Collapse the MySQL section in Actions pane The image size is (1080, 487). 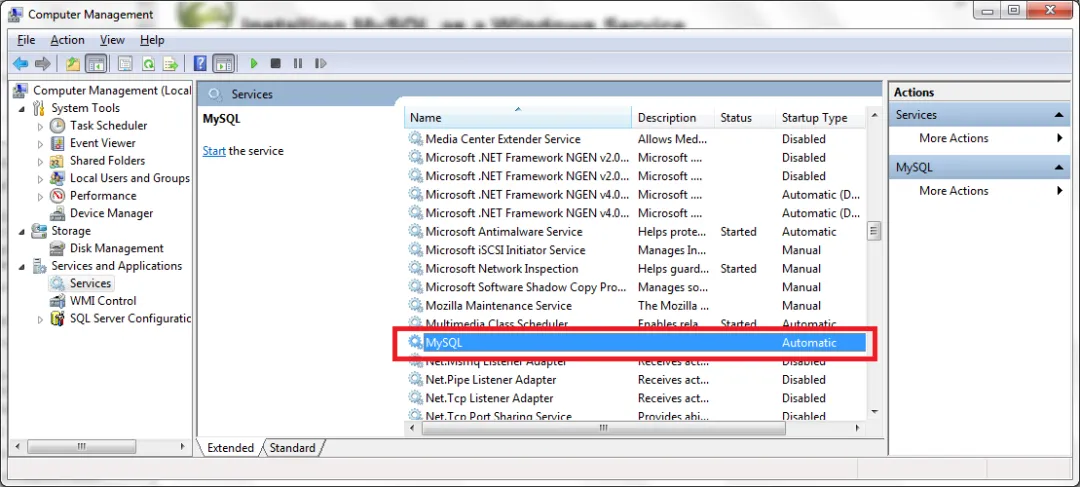[1059, 168]
